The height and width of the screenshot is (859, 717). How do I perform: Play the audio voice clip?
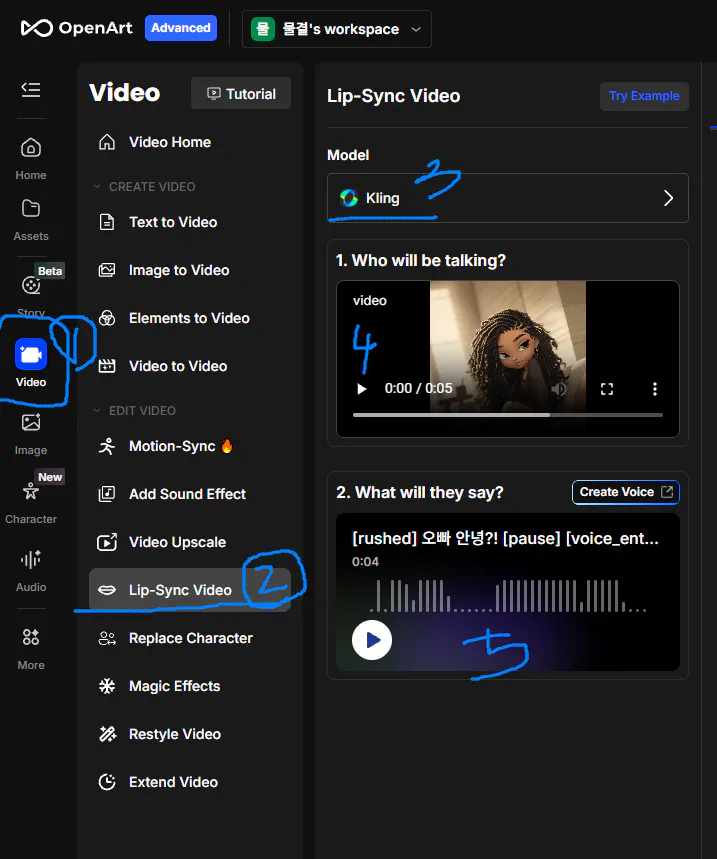pos(372,640)
